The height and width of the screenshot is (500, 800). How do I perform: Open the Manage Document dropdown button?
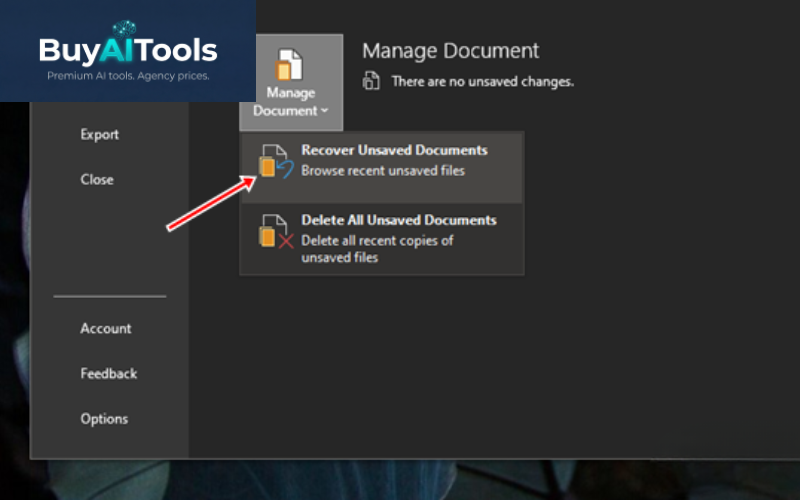(x=291, y=83)
